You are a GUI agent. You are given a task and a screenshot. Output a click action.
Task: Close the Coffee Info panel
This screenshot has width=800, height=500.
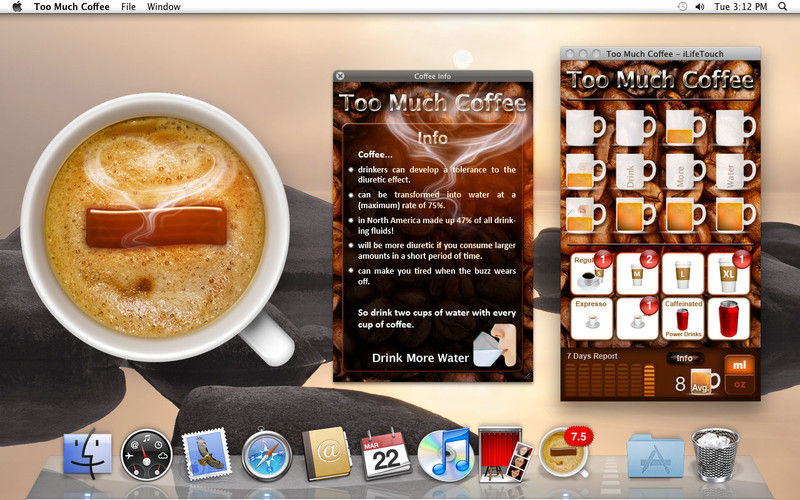point(340,76)
